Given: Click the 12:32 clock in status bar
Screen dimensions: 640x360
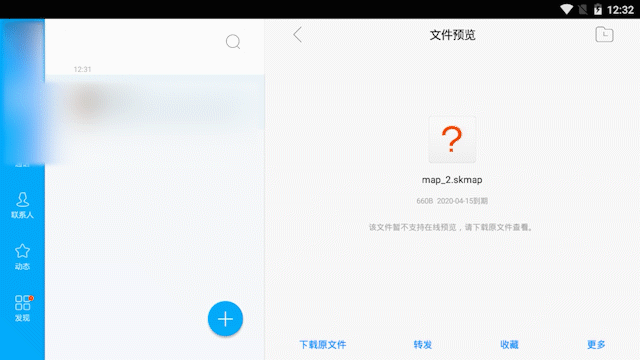Looking at the screenshot, I should coord(620,9).
